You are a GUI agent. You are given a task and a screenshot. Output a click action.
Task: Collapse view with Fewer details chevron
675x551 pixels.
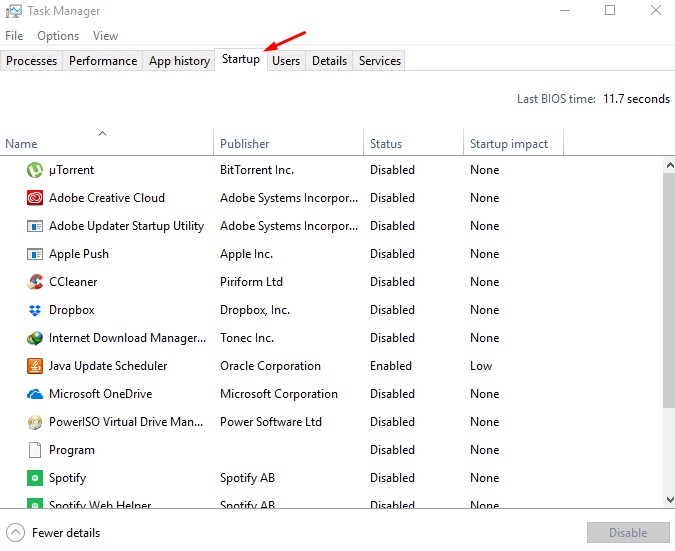pos(16,533)
